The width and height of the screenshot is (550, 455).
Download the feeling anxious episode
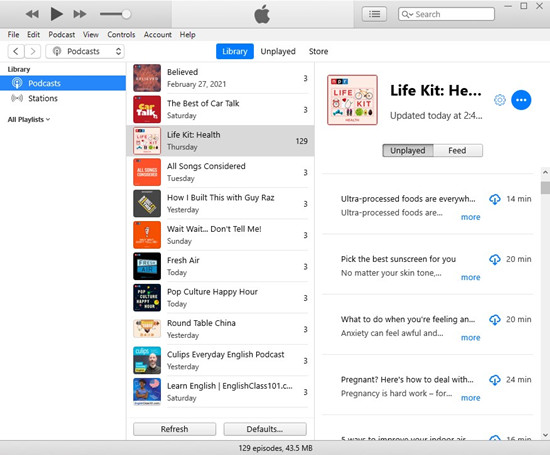click(495, 320)
